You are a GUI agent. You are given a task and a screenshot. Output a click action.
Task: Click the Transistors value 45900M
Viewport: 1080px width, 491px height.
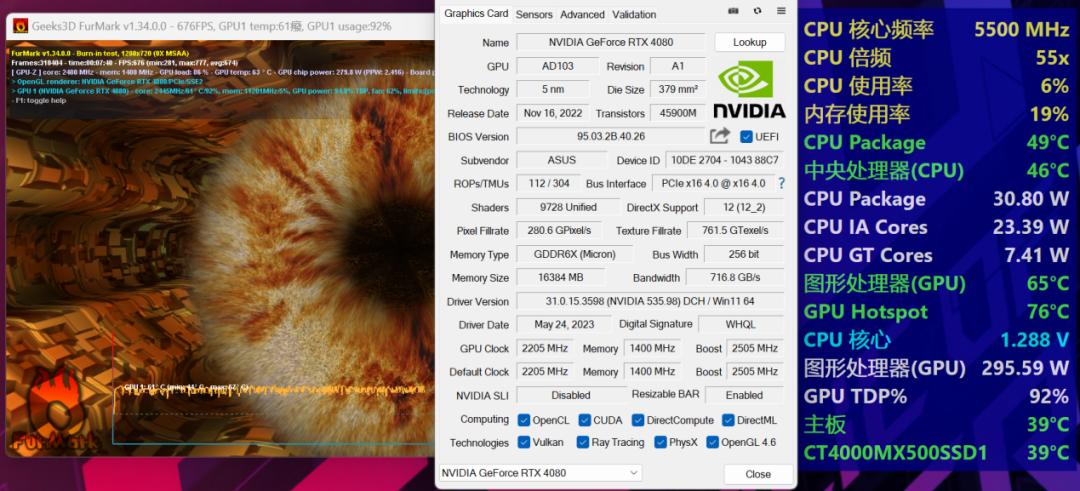click(677, 113)
